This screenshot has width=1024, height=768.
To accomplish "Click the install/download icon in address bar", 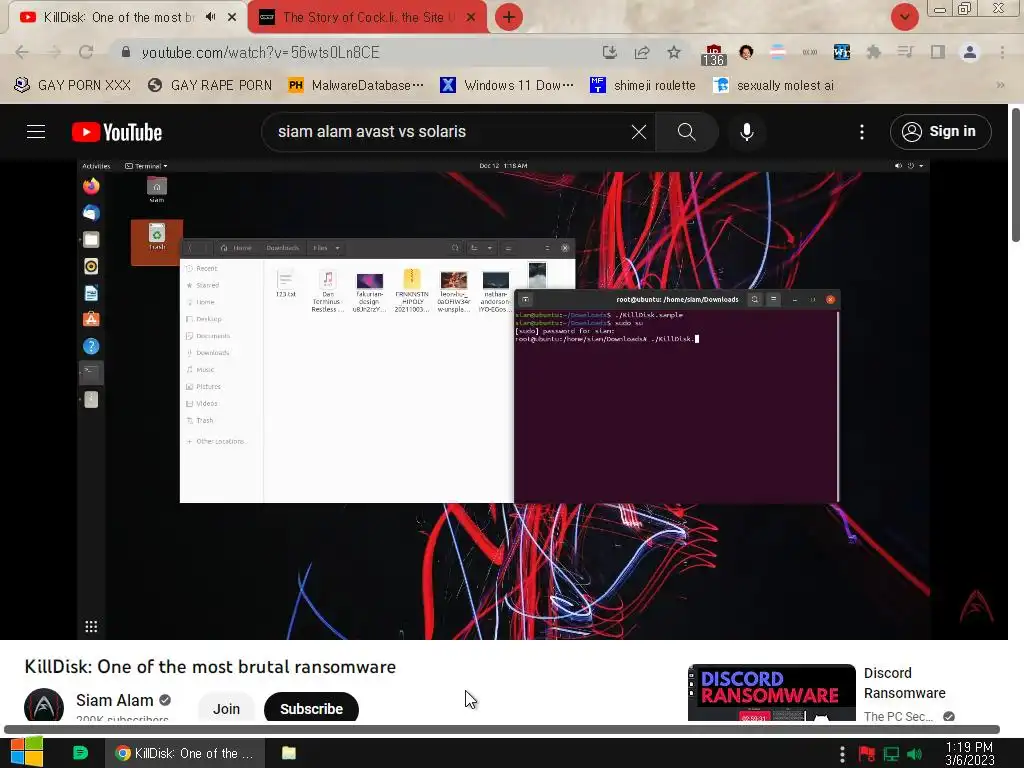I will pos(609,52).
